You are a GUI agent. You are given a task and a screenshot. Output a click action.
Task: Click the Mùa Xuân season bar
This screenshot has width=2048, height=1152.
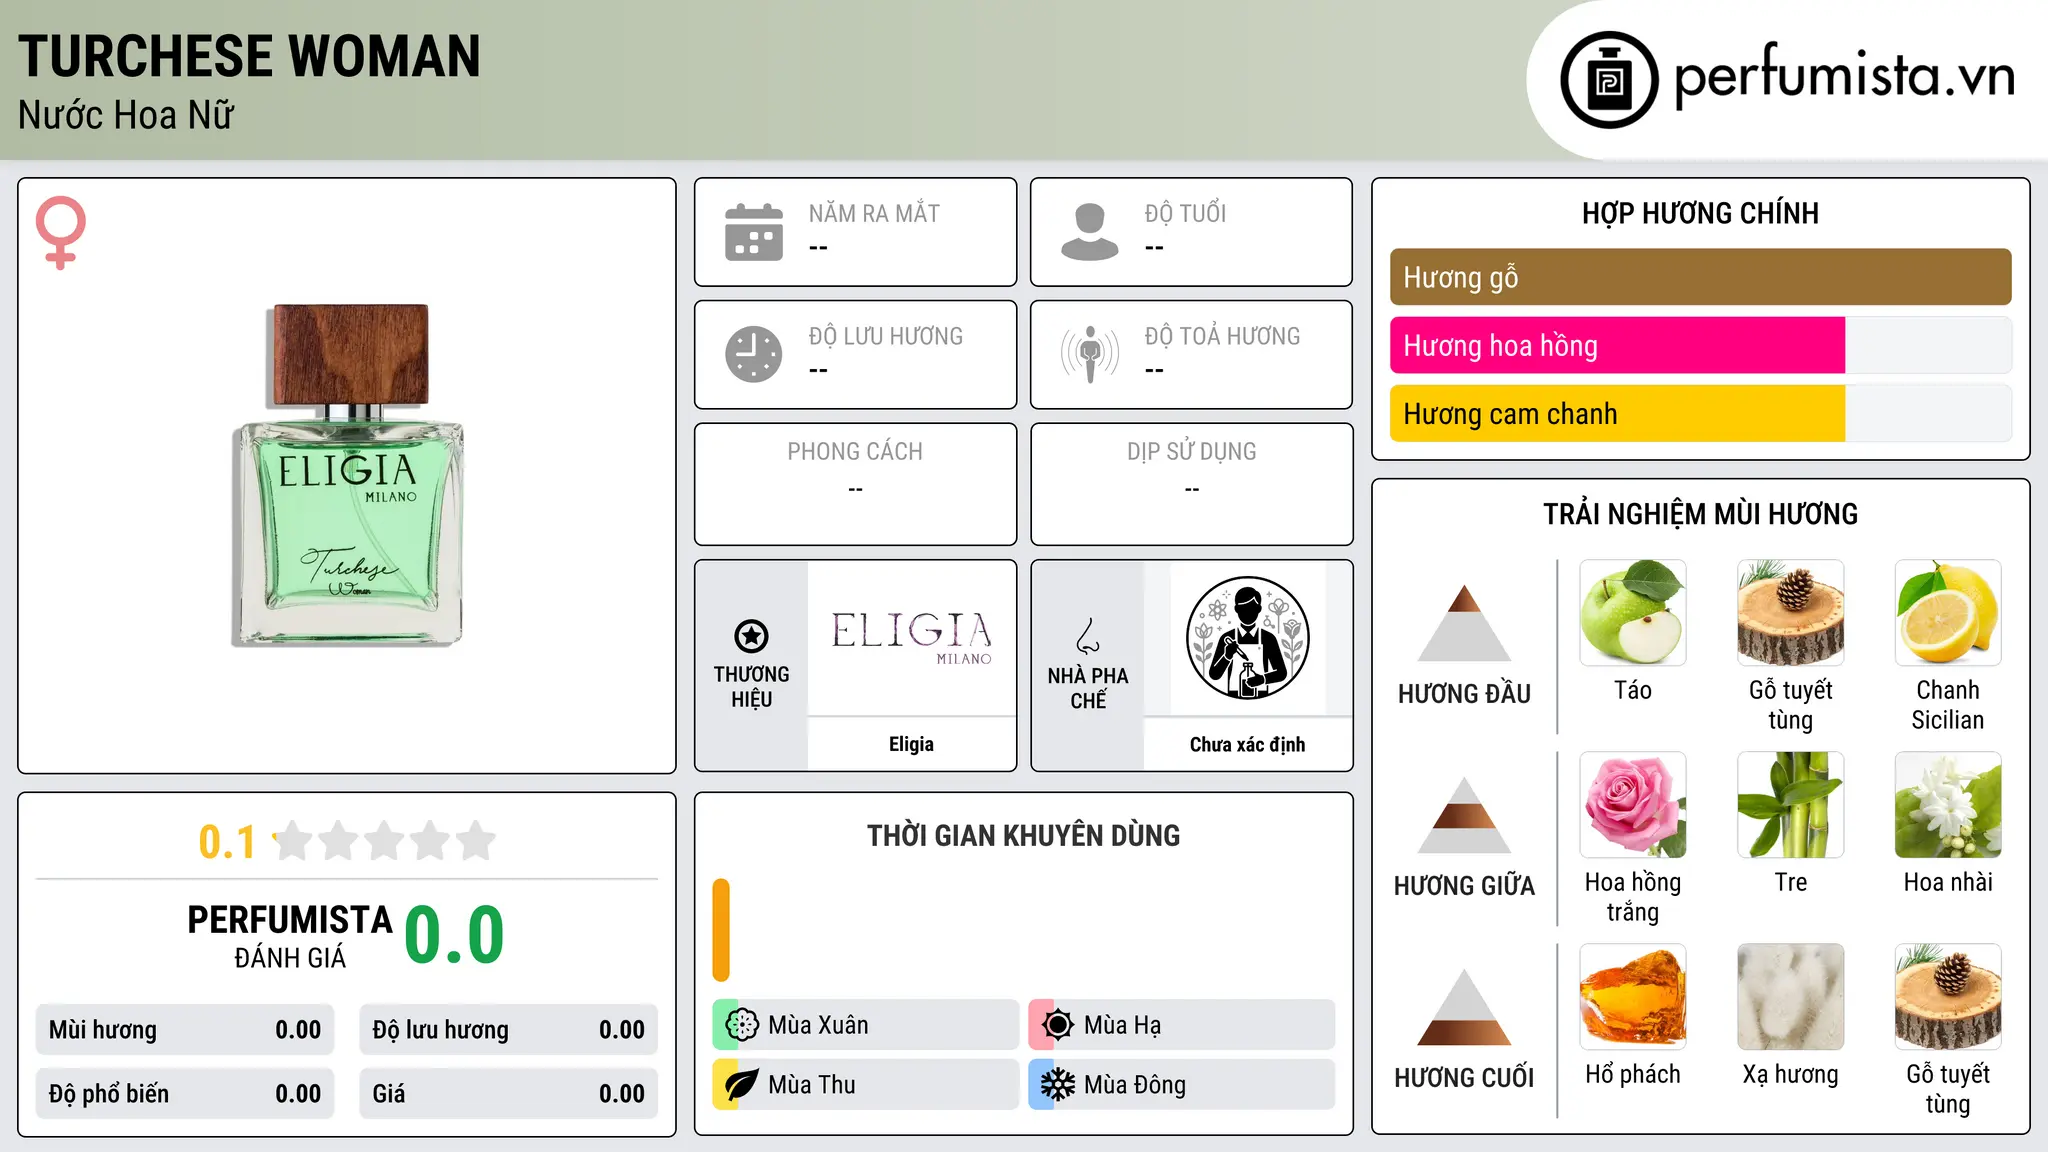[x=866, y=1025]
